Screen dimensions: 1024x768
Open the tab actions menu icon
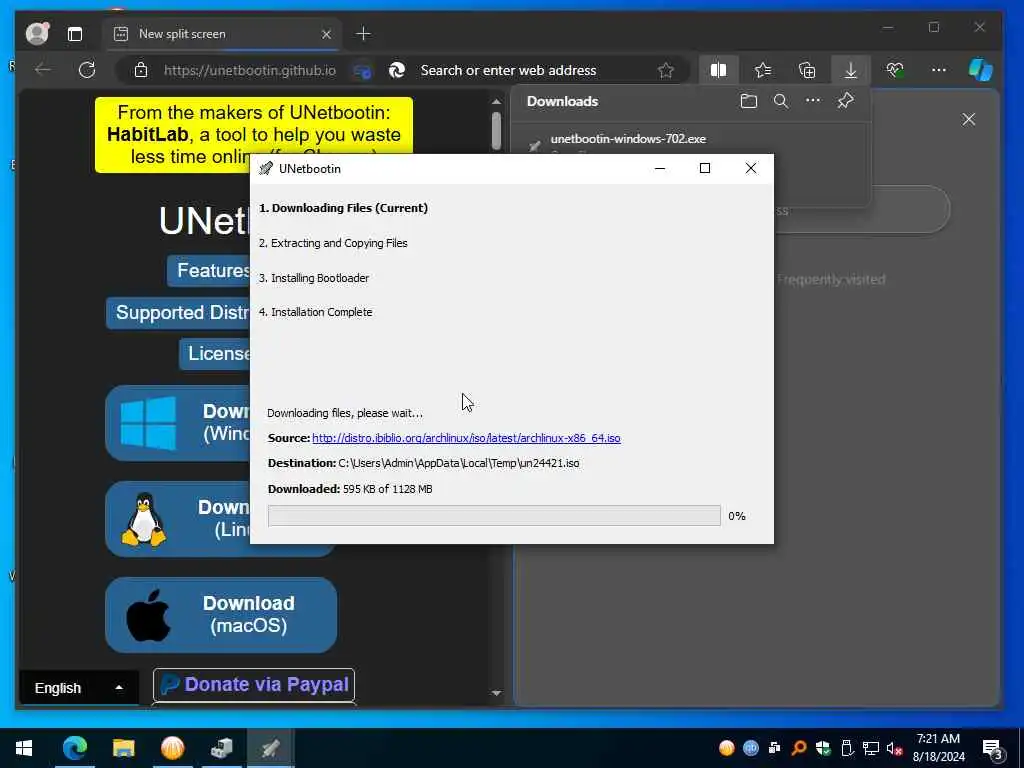point(75,34)
